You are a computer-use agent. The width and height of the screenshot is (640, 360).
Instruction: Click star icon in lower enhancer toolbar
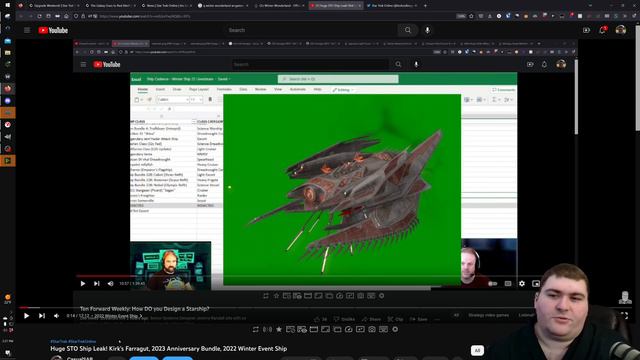(279, 329)
